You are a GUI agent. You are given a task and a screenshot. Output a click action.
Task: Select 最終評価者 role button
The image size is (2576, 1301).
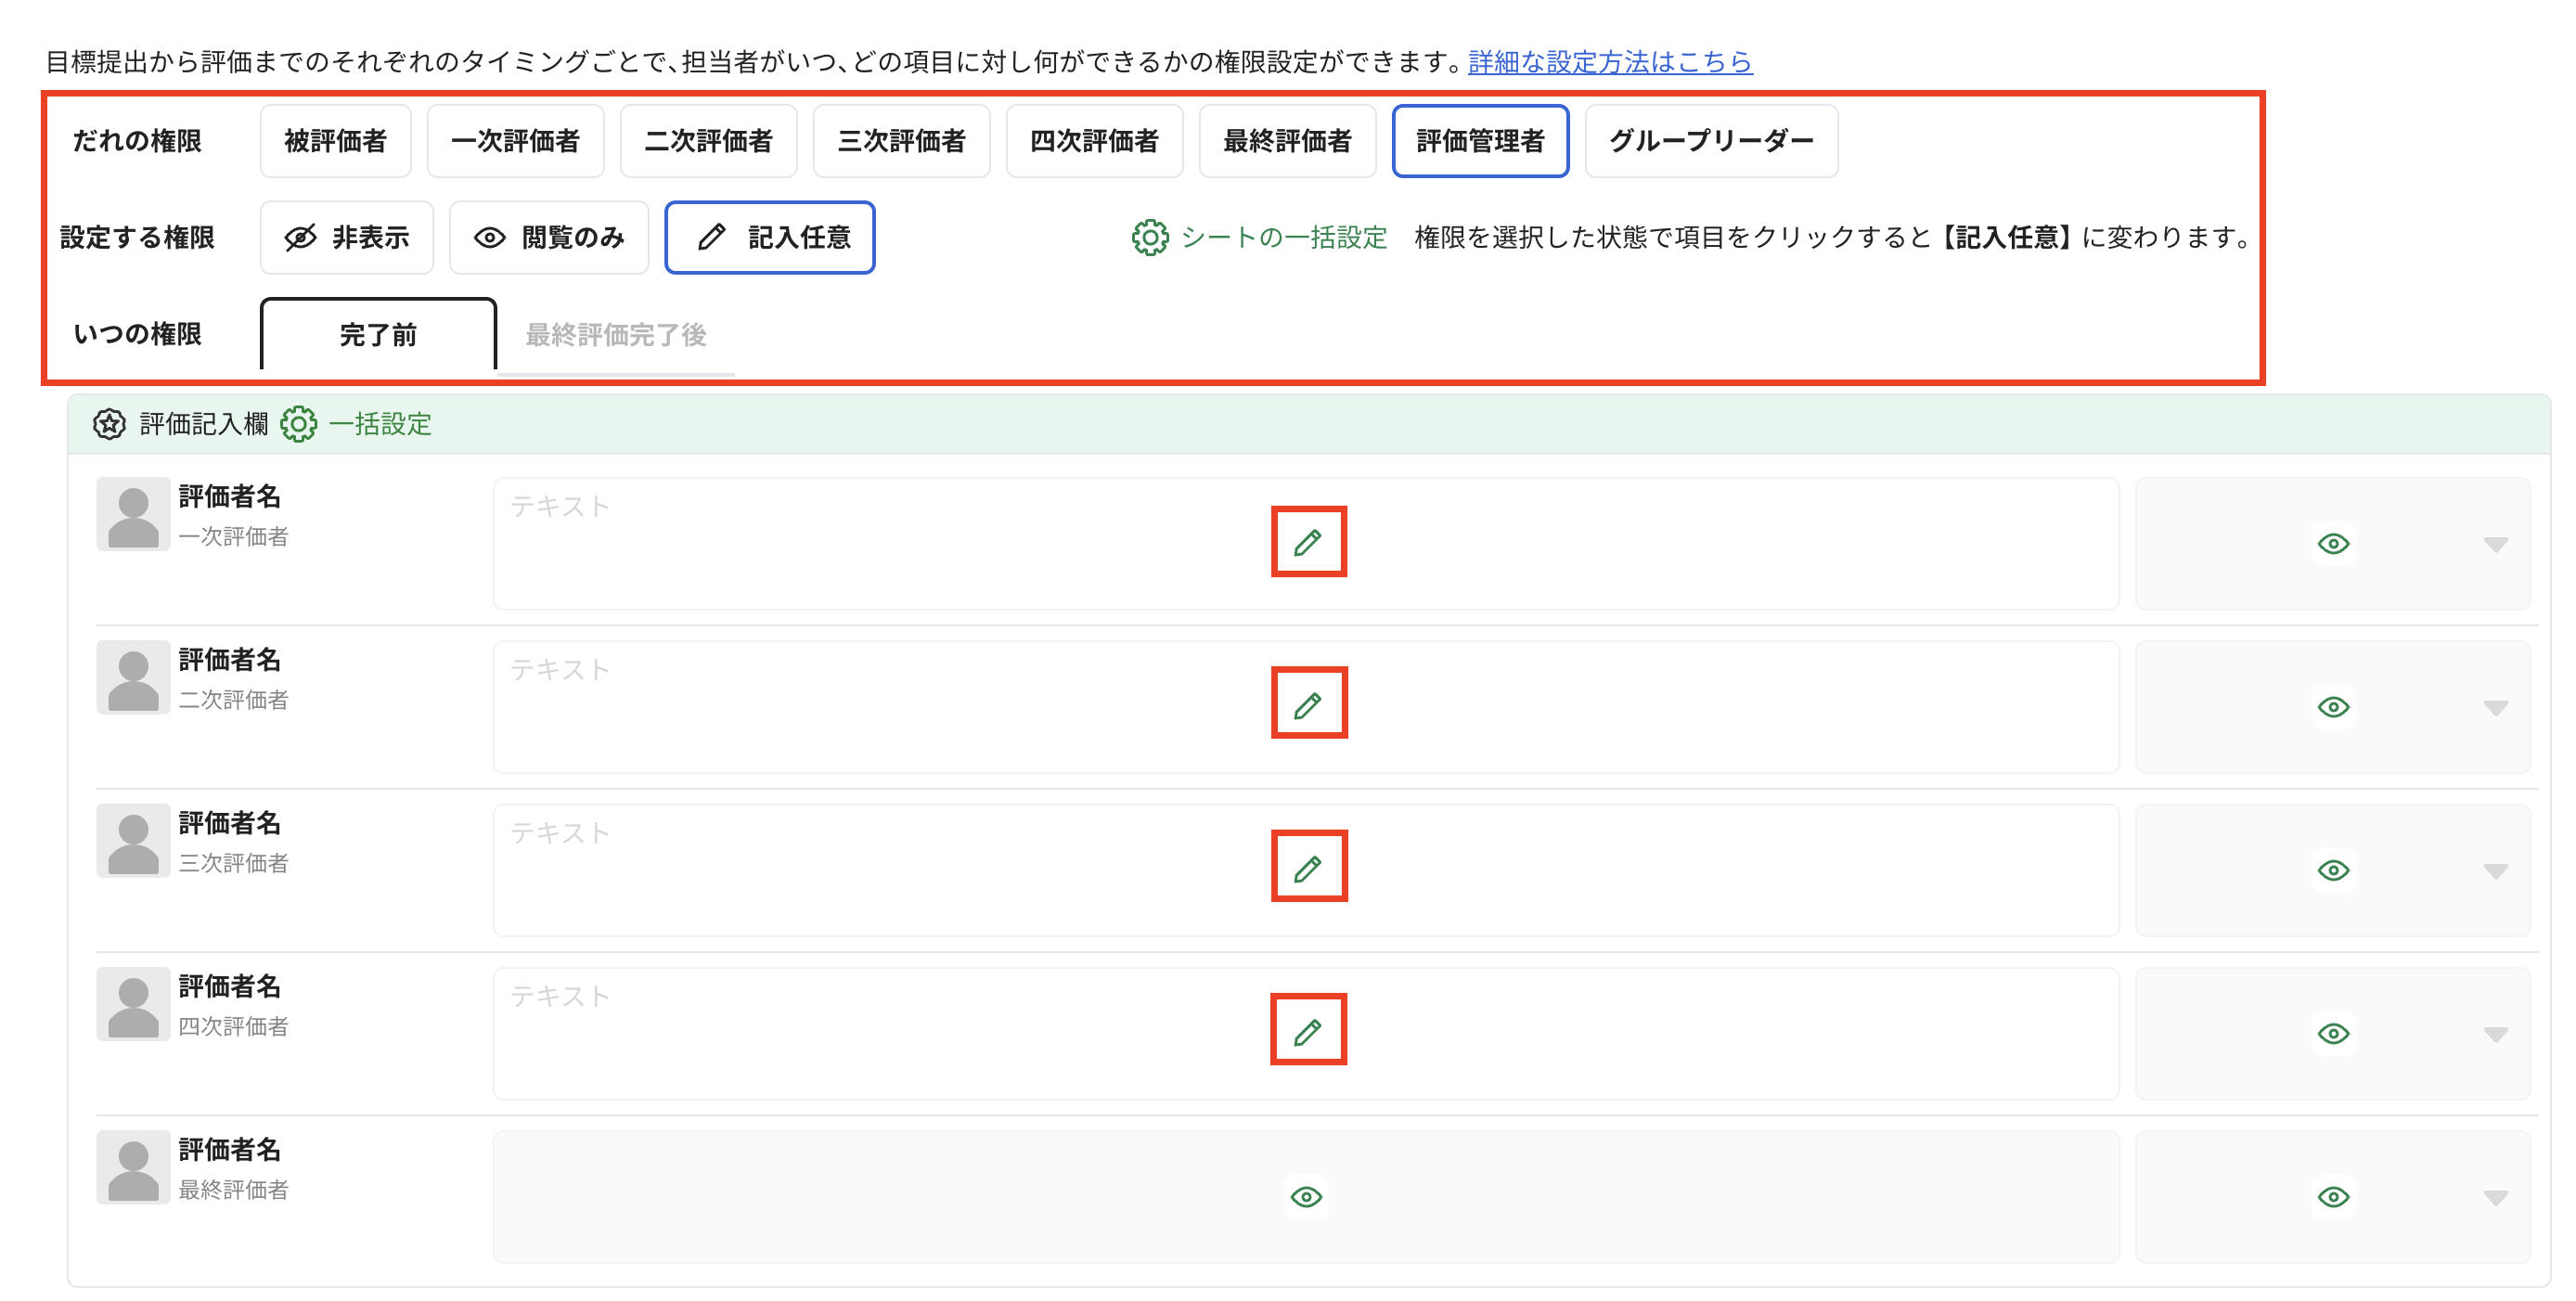[1287, 140]
